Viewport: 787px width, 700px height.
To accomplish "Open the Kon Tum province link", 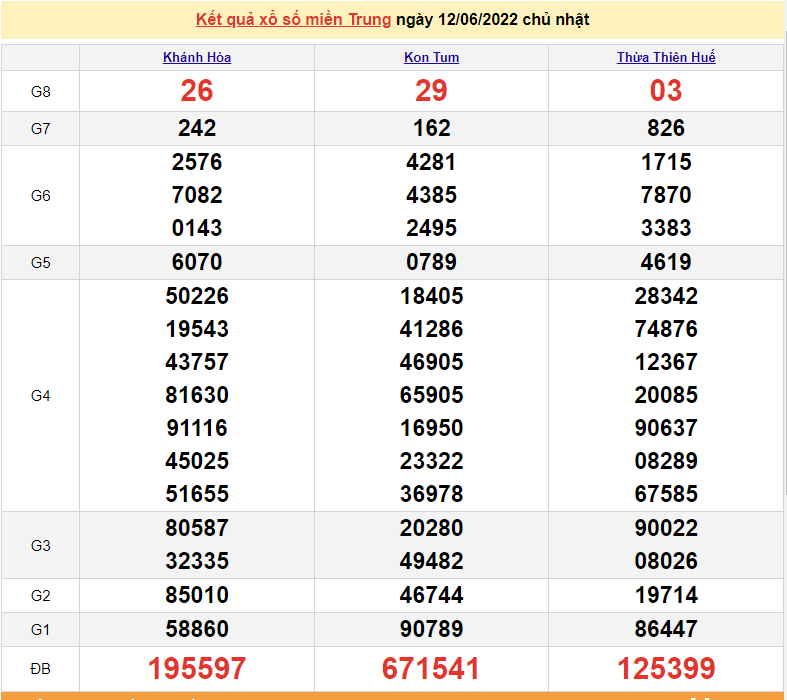I will [x=431, y=58].
